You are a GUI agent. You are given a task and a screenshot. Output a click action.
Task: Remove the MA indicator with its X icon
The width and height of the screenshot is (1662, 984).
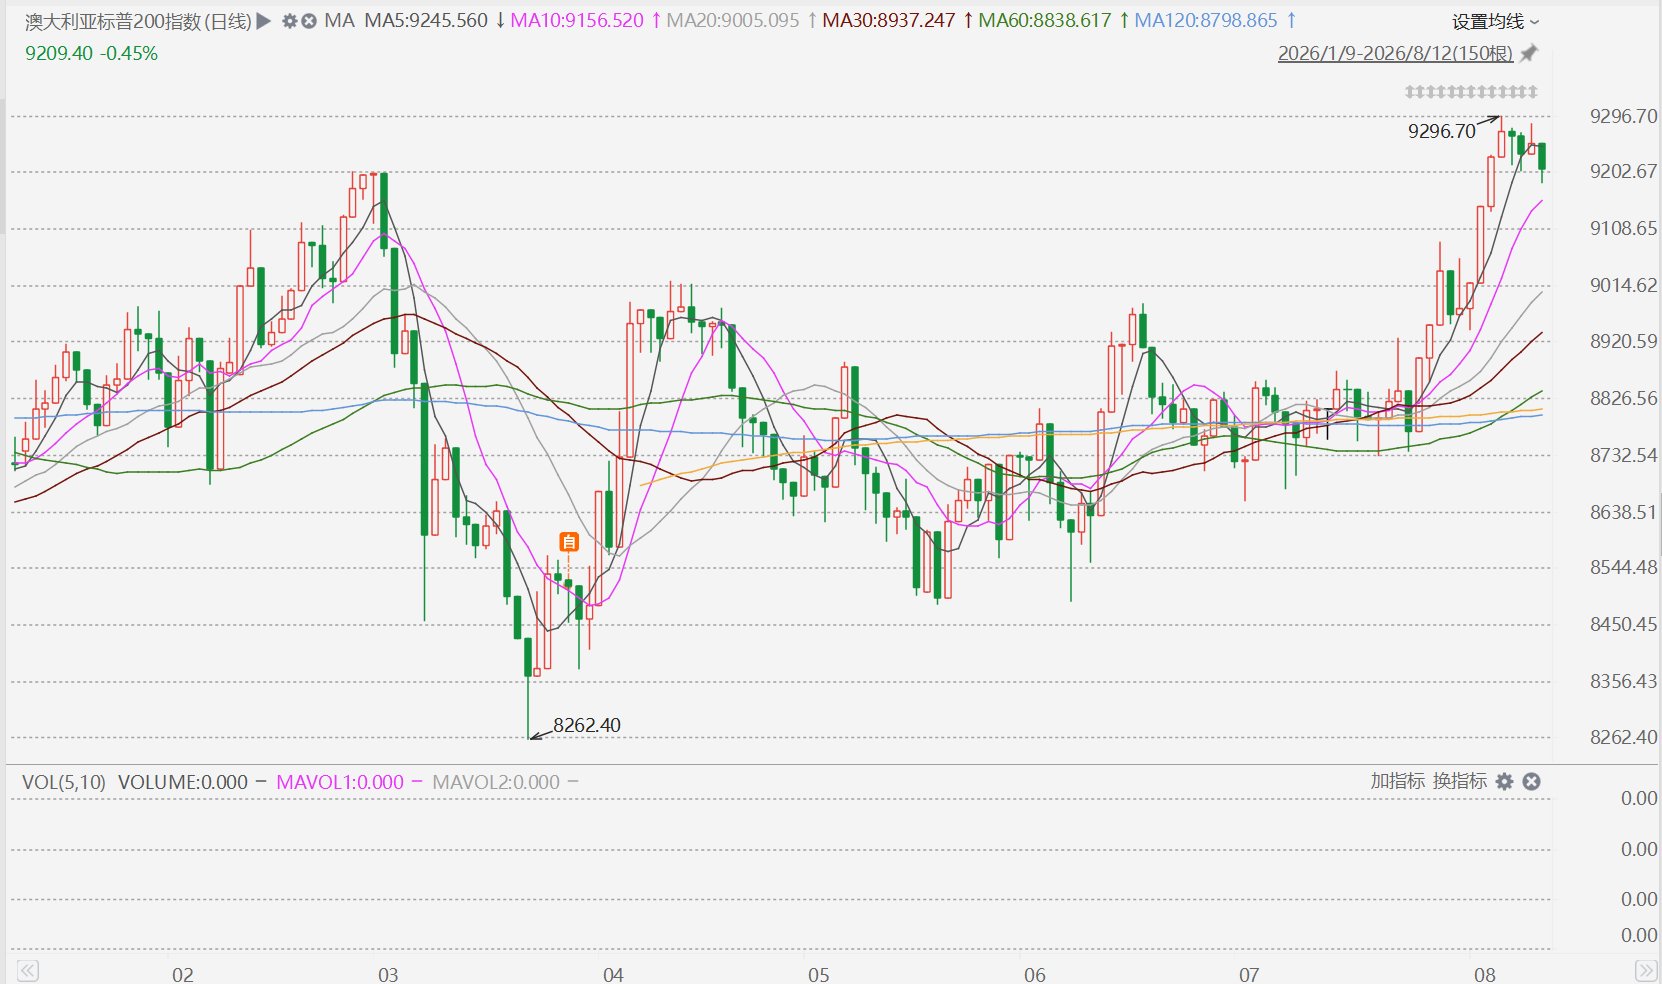click(x=309, y=20)
